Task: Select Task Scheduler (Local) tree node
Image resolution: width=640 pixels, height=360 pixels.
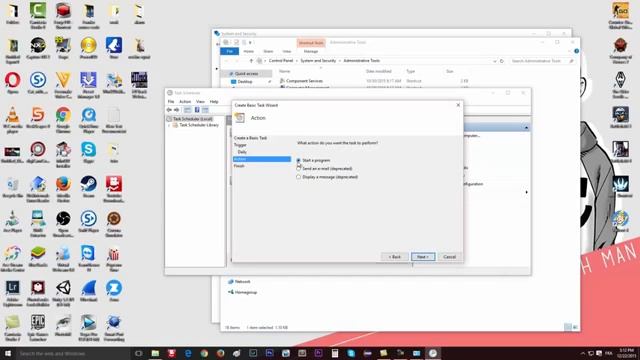Action: click(192, 119)
